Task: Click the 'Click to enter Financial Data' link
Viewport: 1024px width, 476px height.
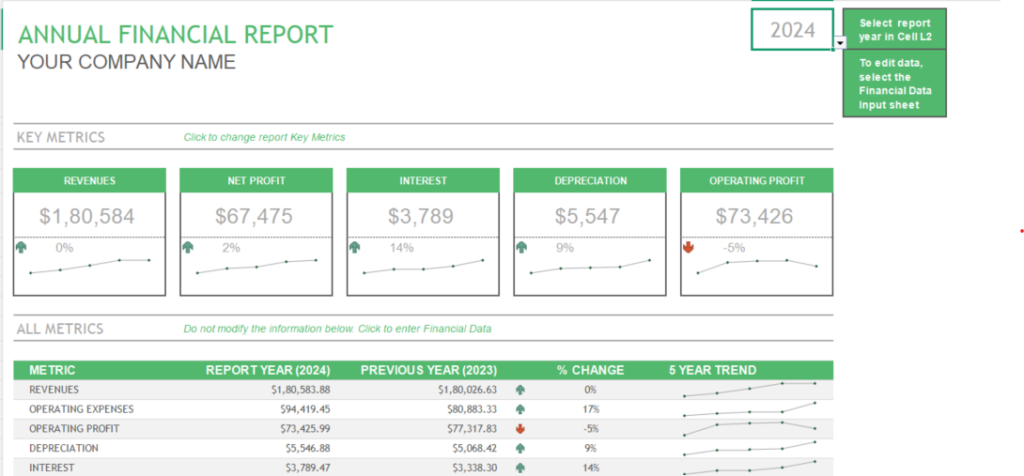Action: [424, 328]
